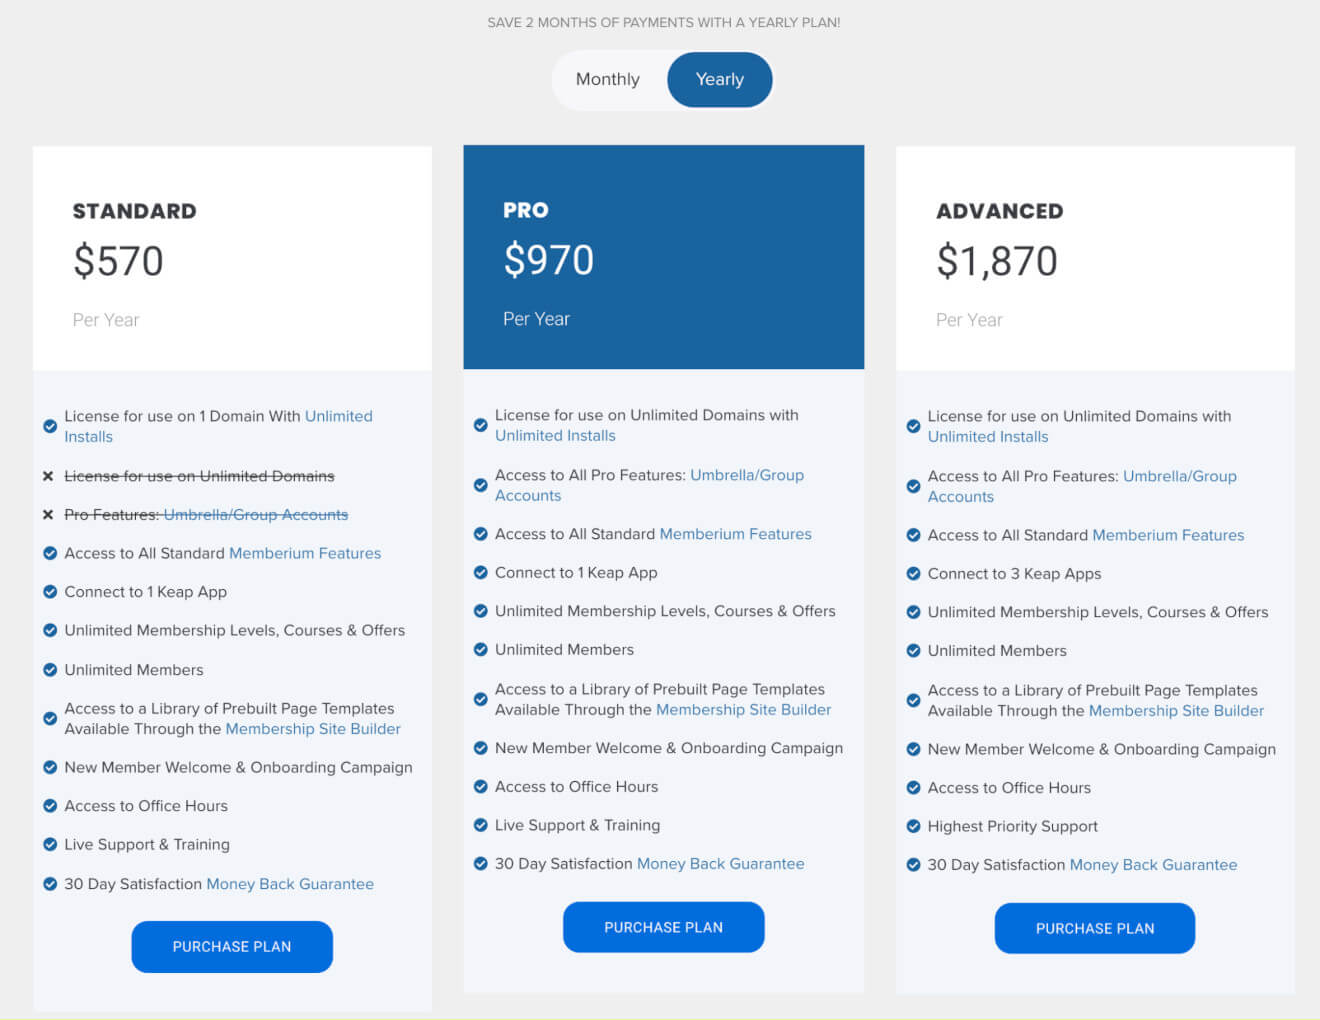Open struck-through Umbrella/Group Accounts link in Standard

pyautogui.click(x=256, y=514)
